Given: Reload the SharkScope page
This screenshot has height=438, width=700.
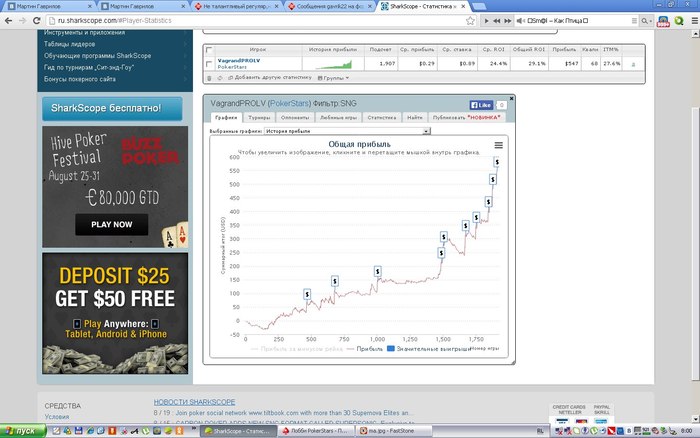Looking at the screenshot, I should (37, 21).
